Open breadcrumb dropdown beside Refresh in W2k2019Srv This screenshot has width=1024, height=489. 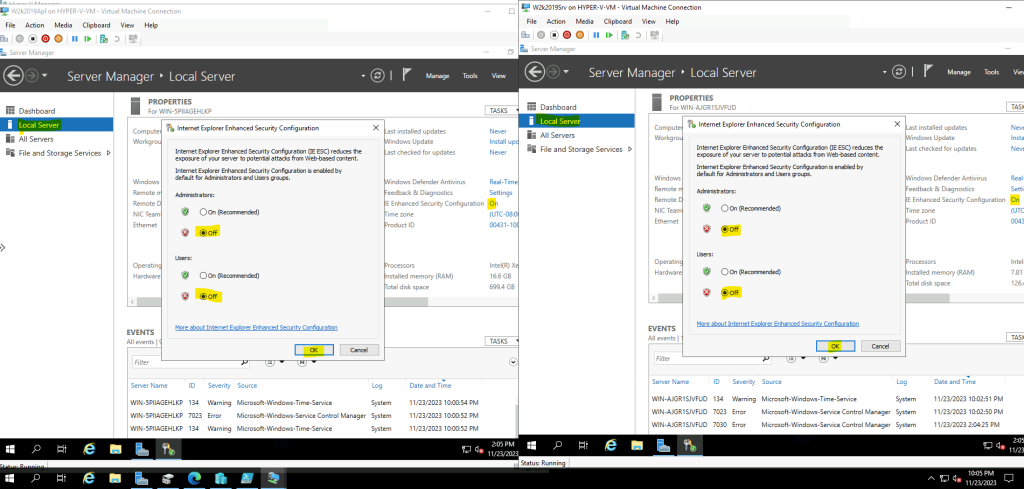click(885, 72)
